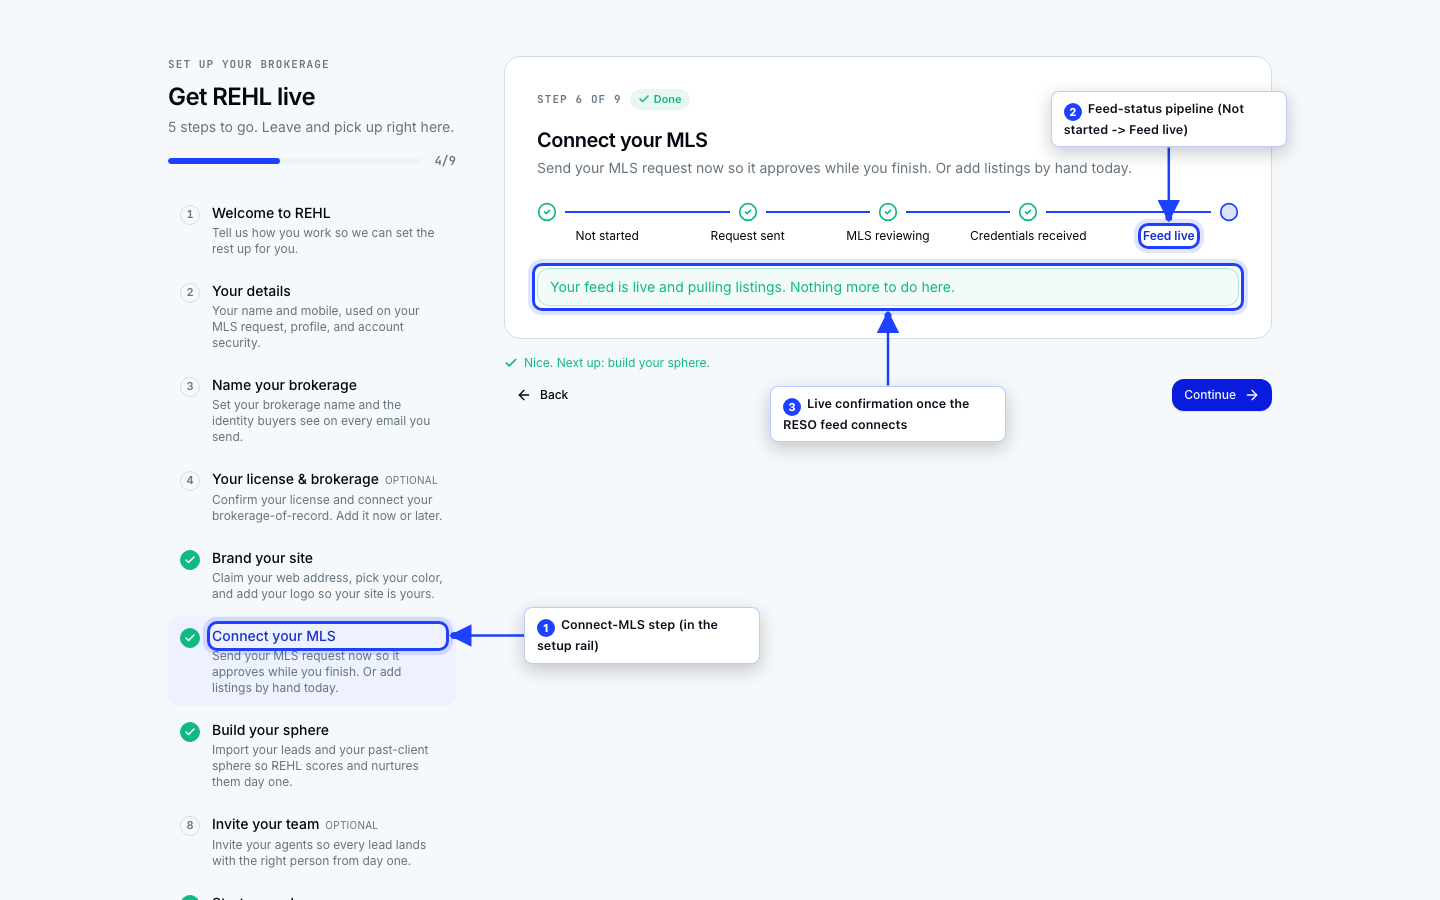Click the step 8 number circle for Invite your team

190,826
